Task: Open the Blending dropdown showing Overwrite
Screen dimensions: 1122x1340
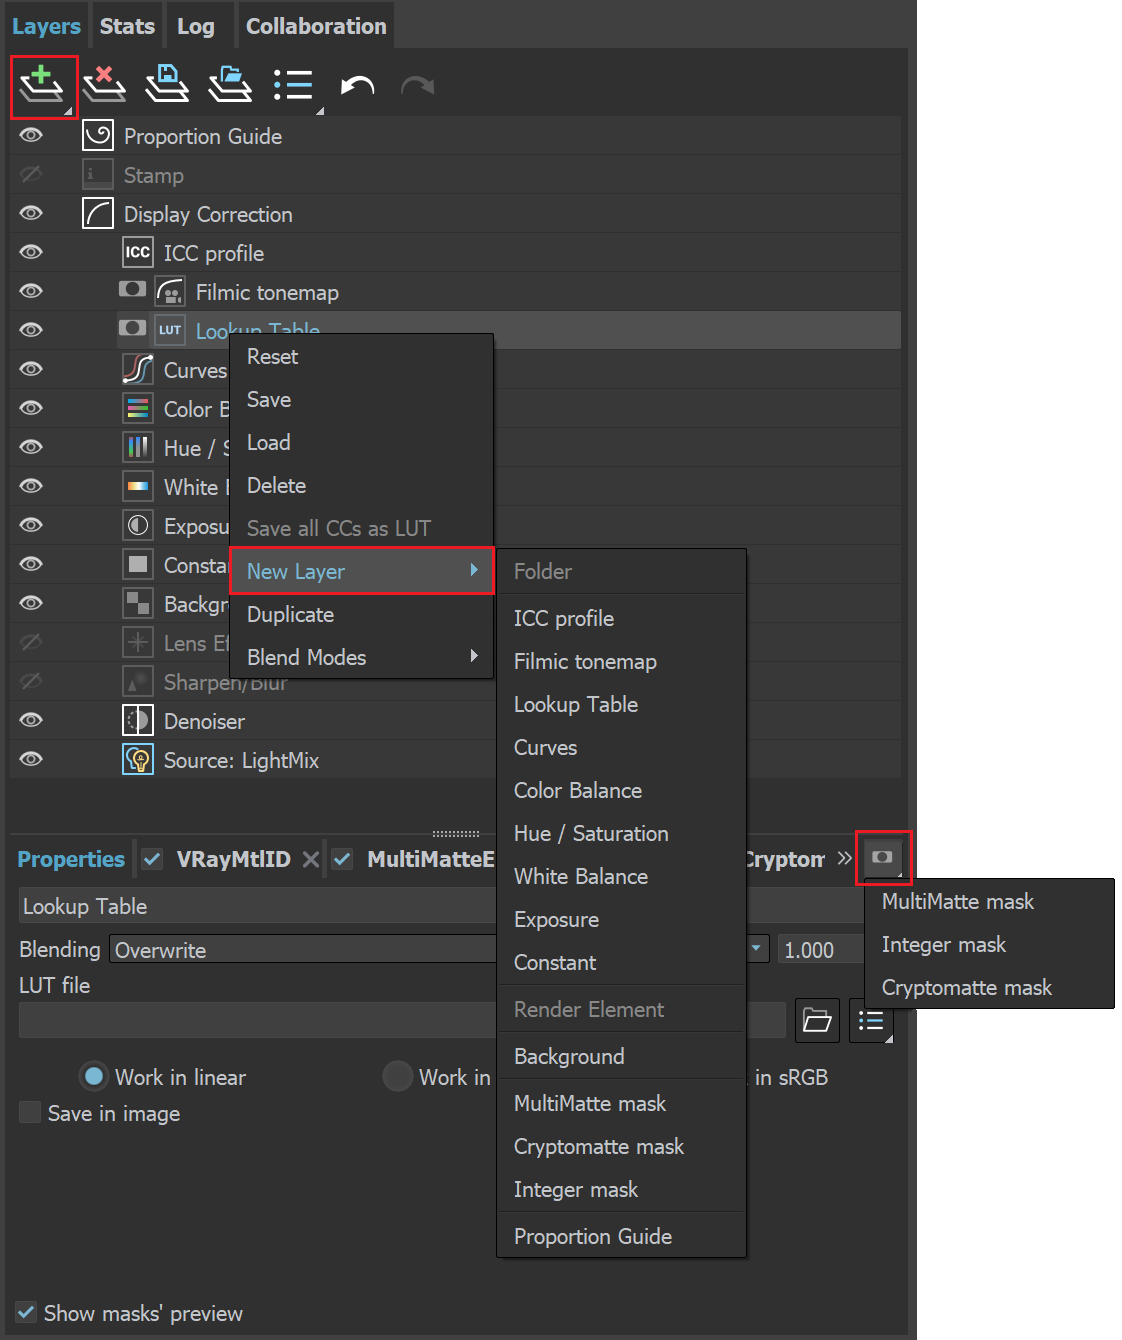Action: (x=300, y=949)
